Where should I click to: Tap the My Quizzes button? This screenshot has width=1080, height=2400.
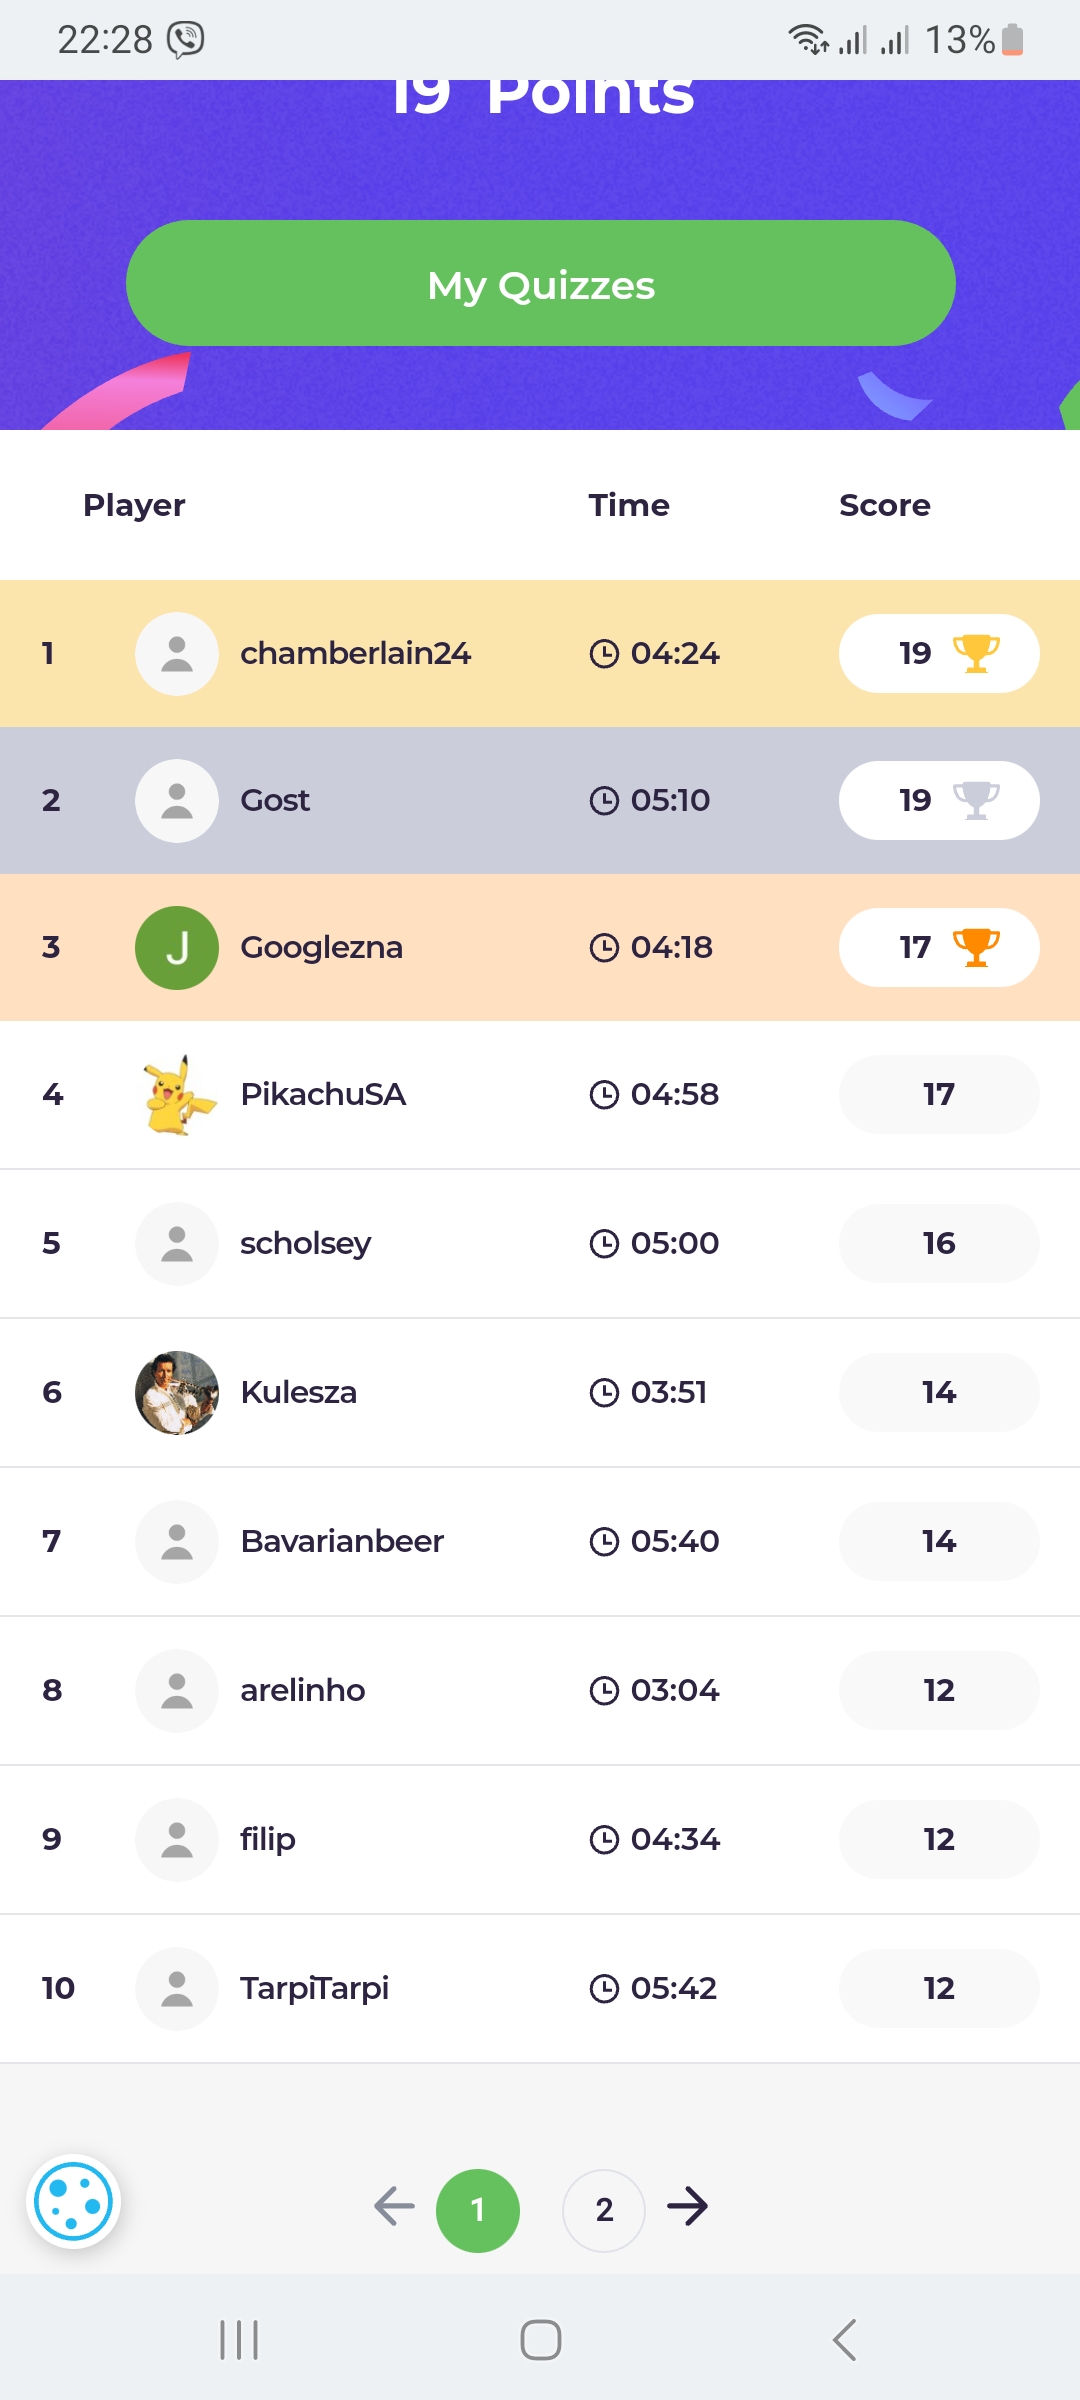(540, 284)
